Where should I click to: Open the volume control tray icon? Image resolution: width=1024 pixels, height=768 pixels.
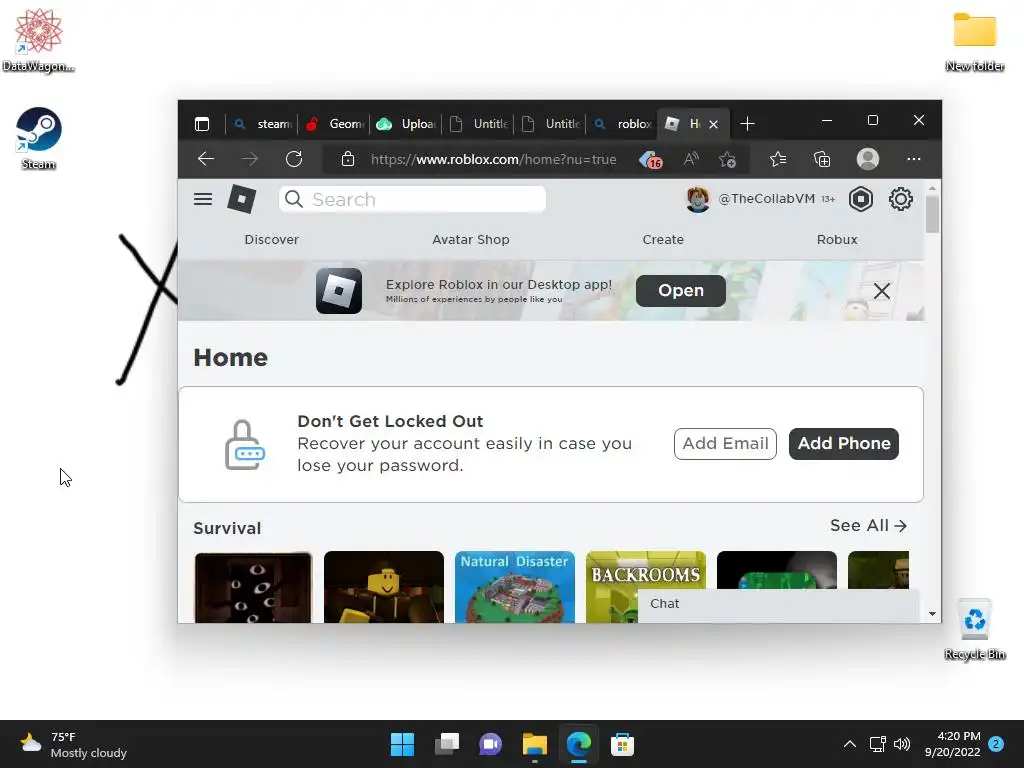tap(902, 744)
